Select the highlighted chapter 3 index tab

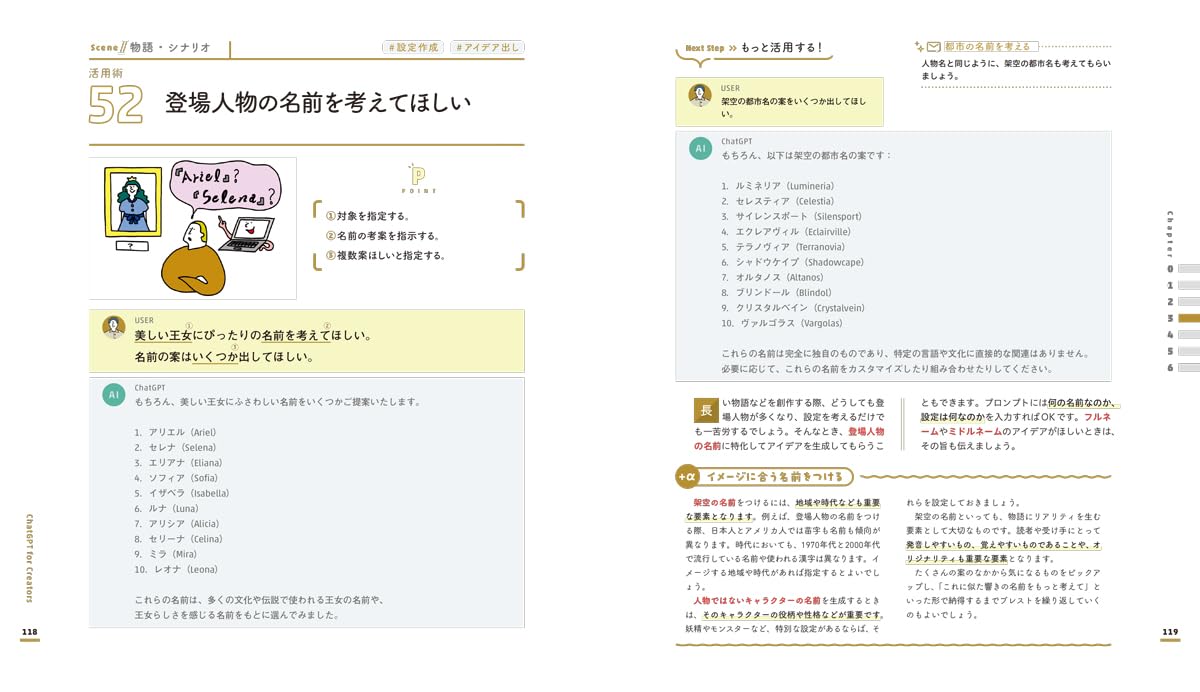(1189, 318)
